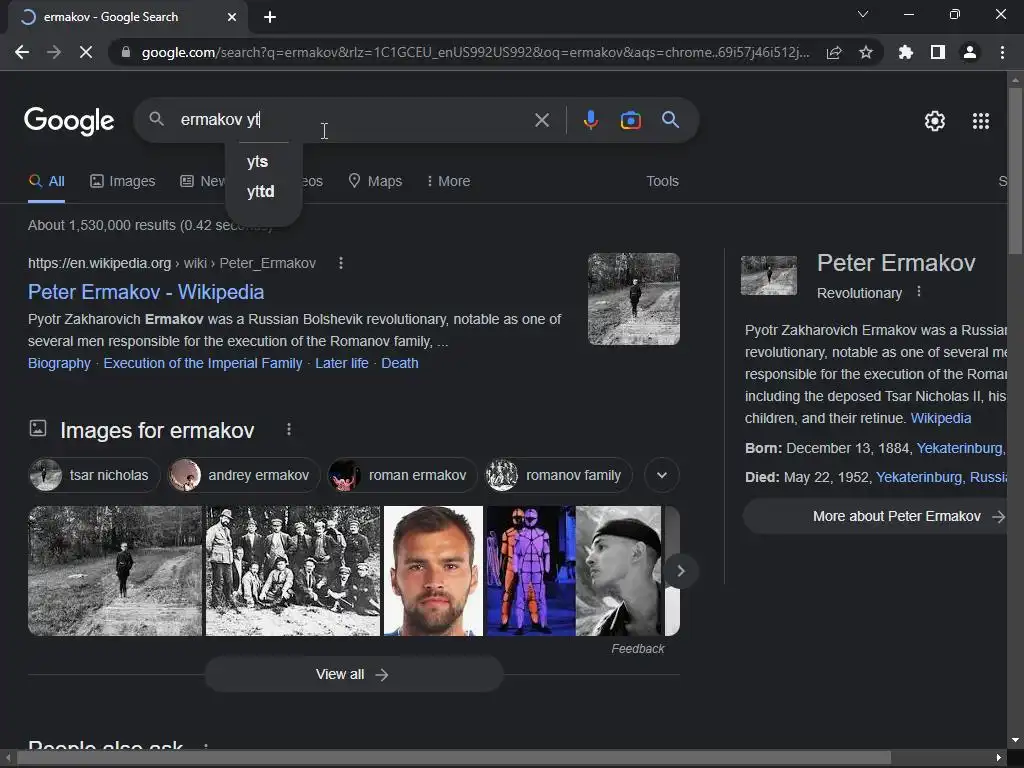Open the man on dirt road image
Viewport: 1024px width, 768px height.
(115, 571)
